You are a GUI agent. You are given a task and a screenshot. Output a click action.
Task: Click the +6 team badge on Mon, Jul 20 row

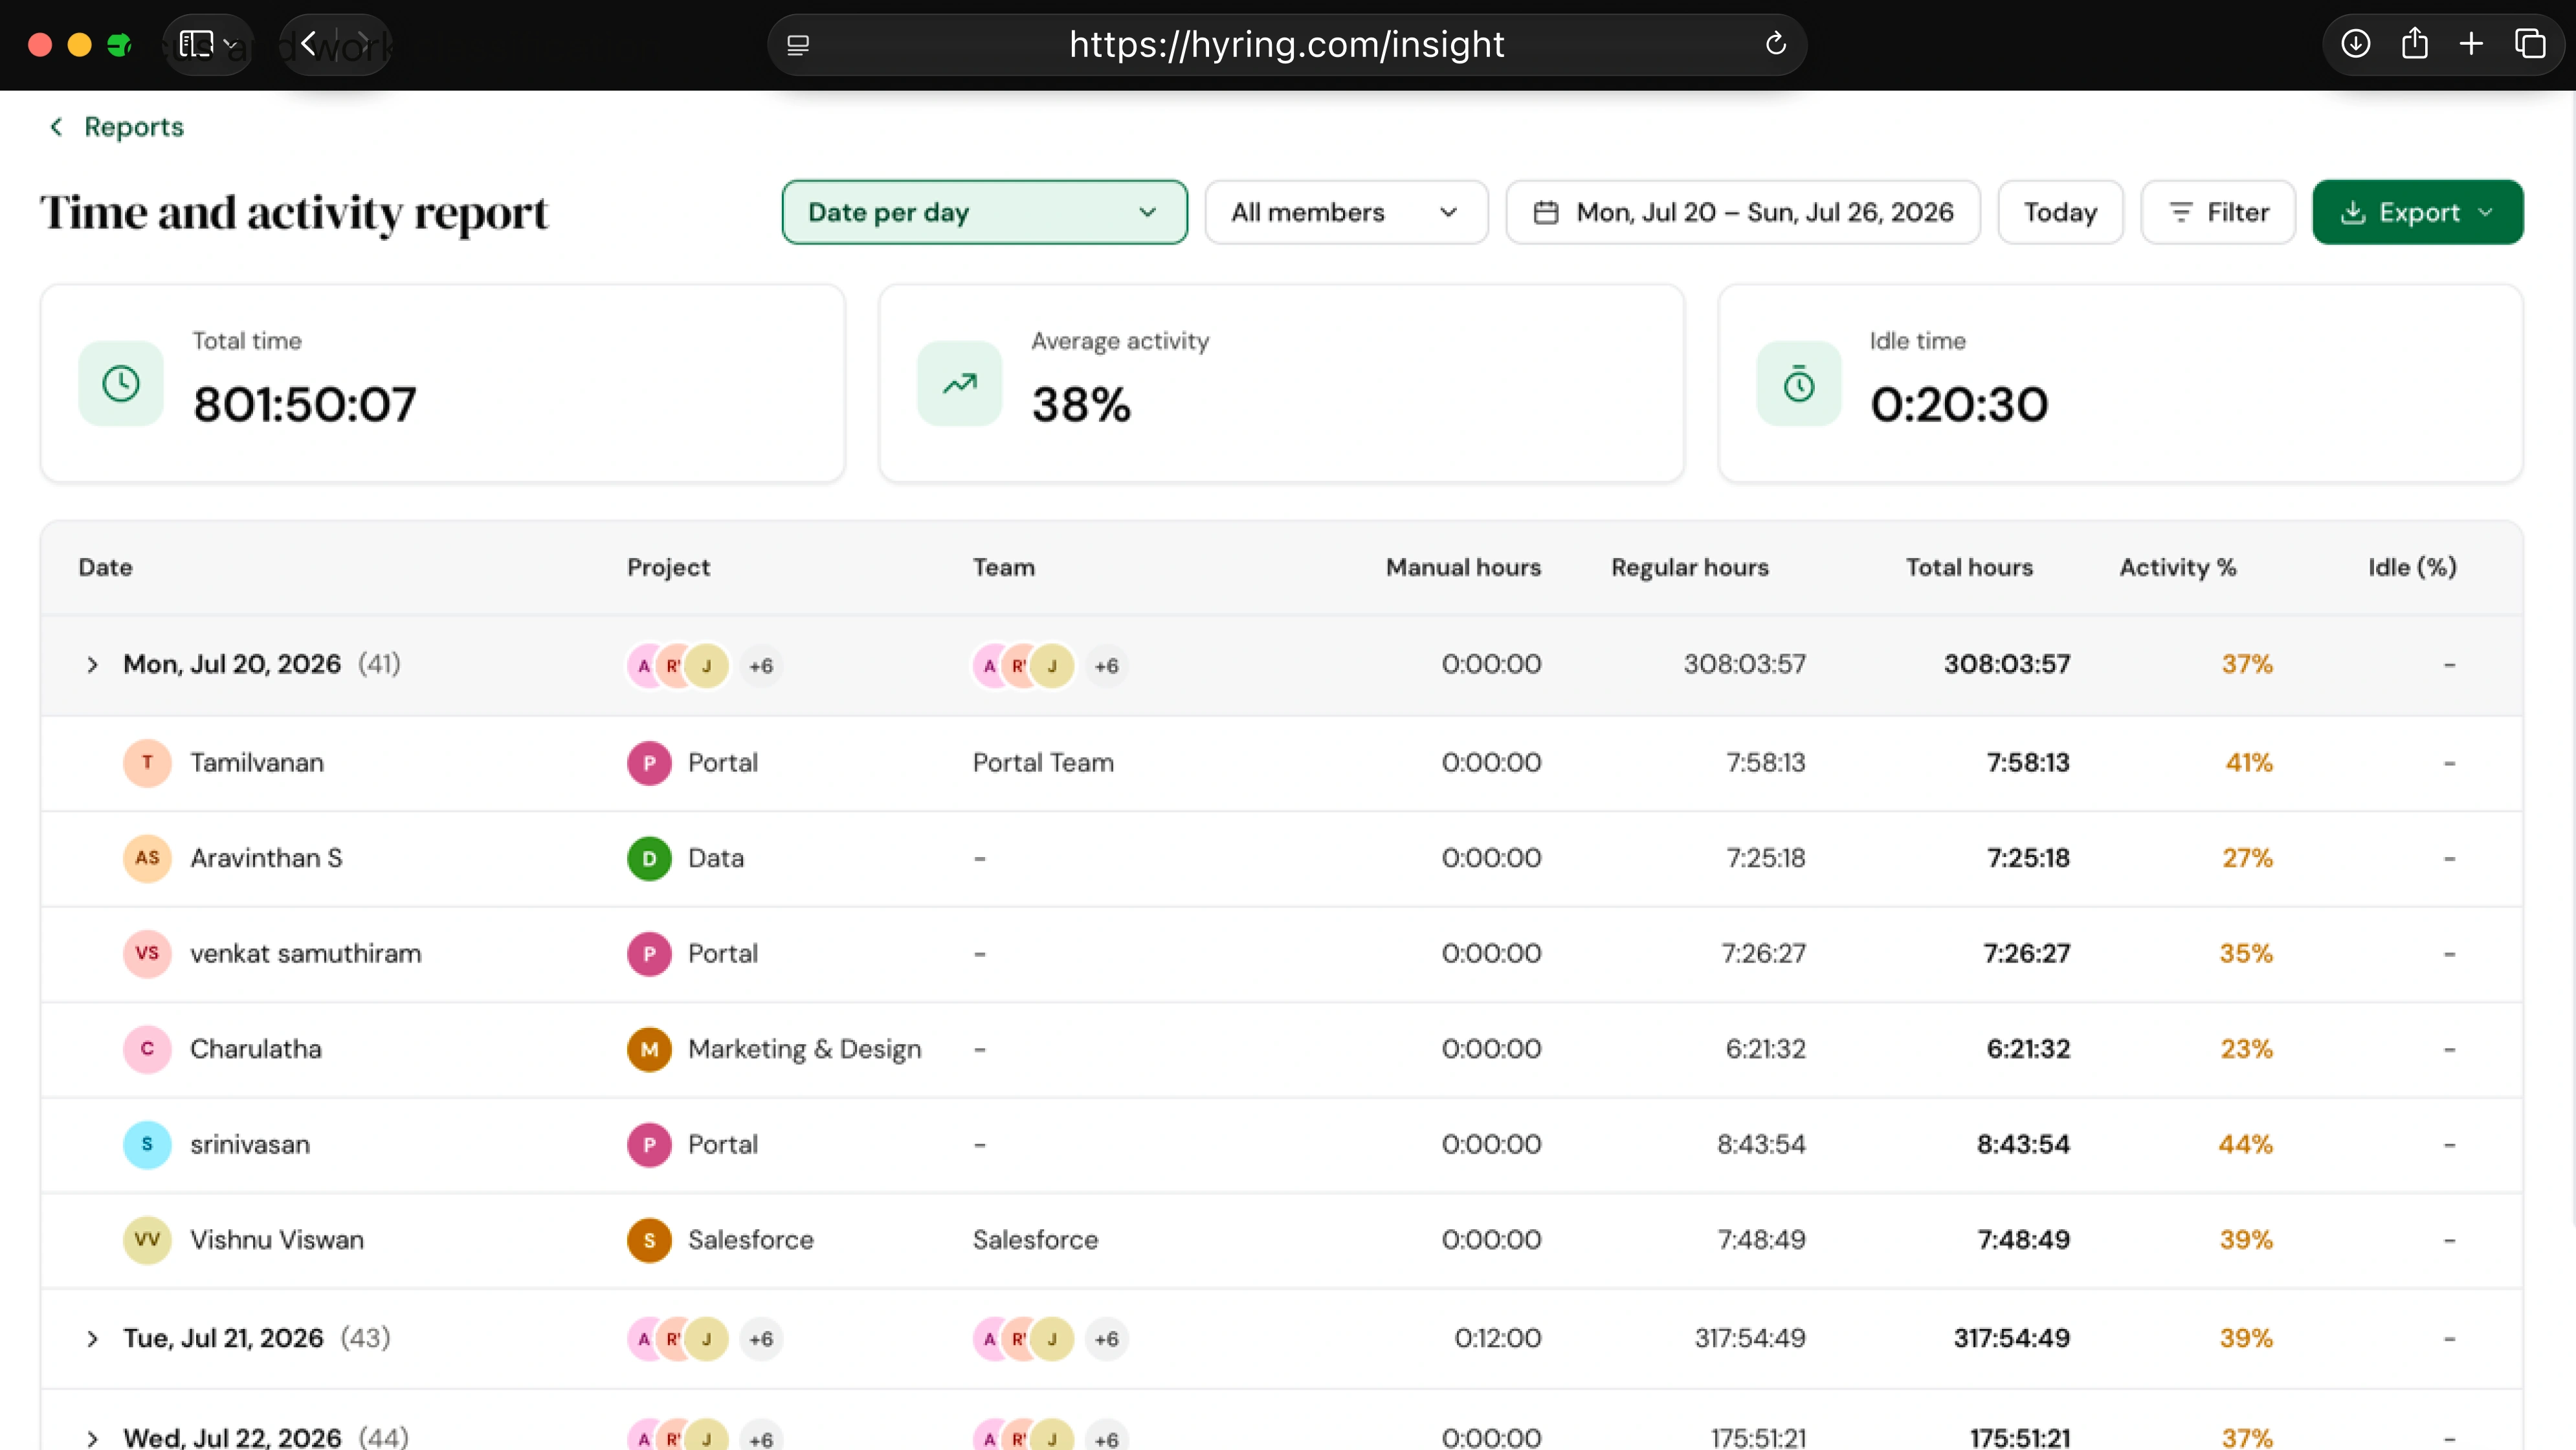pyautogui.click(x=1106, y=666)
